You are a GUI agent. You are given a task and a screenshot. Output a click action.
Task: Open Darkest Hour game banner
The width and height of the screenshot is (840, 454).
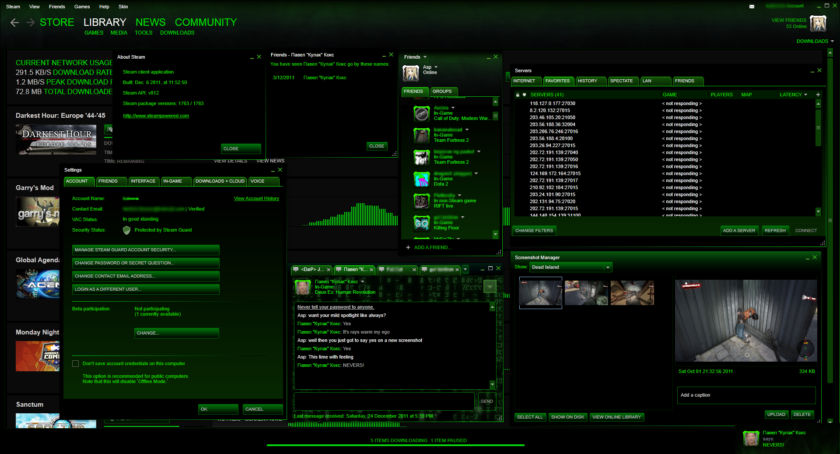(x=56, y=139)
